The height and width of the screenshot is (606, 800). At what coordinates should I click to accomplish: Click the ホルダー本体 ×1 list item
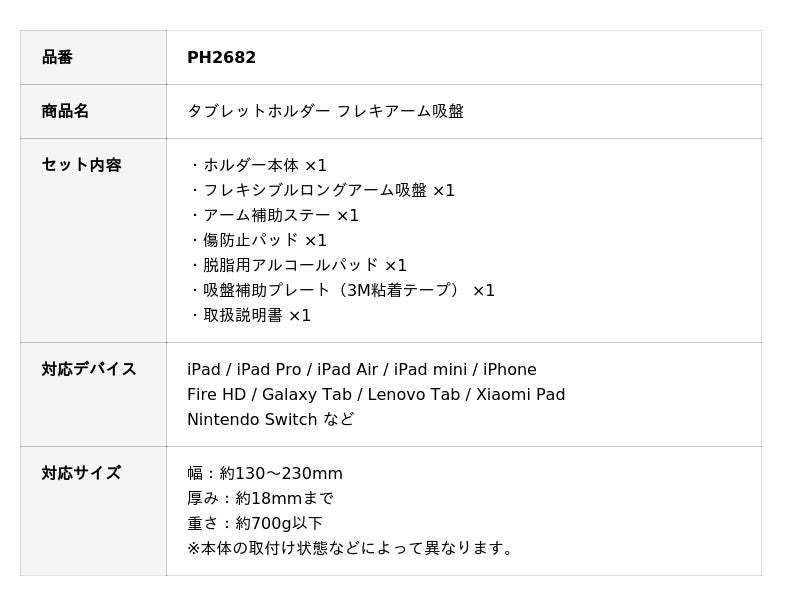coord(259,166)
